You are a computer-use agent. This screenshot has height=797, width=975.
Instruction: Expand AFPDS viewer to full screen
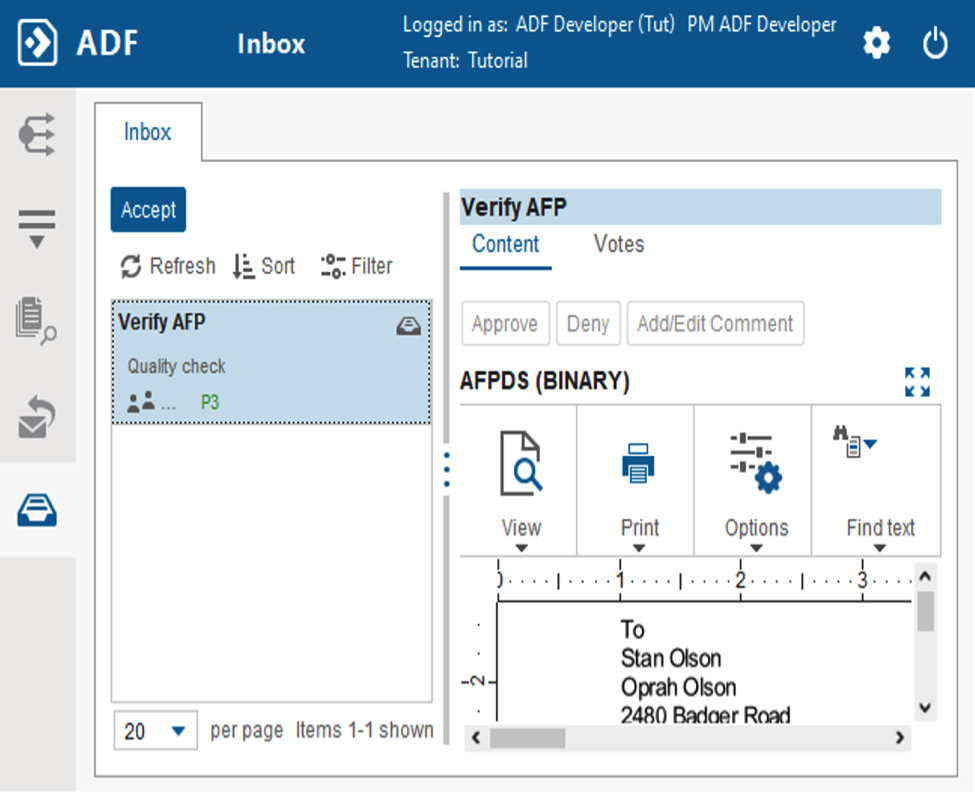[x=917, y=382]
